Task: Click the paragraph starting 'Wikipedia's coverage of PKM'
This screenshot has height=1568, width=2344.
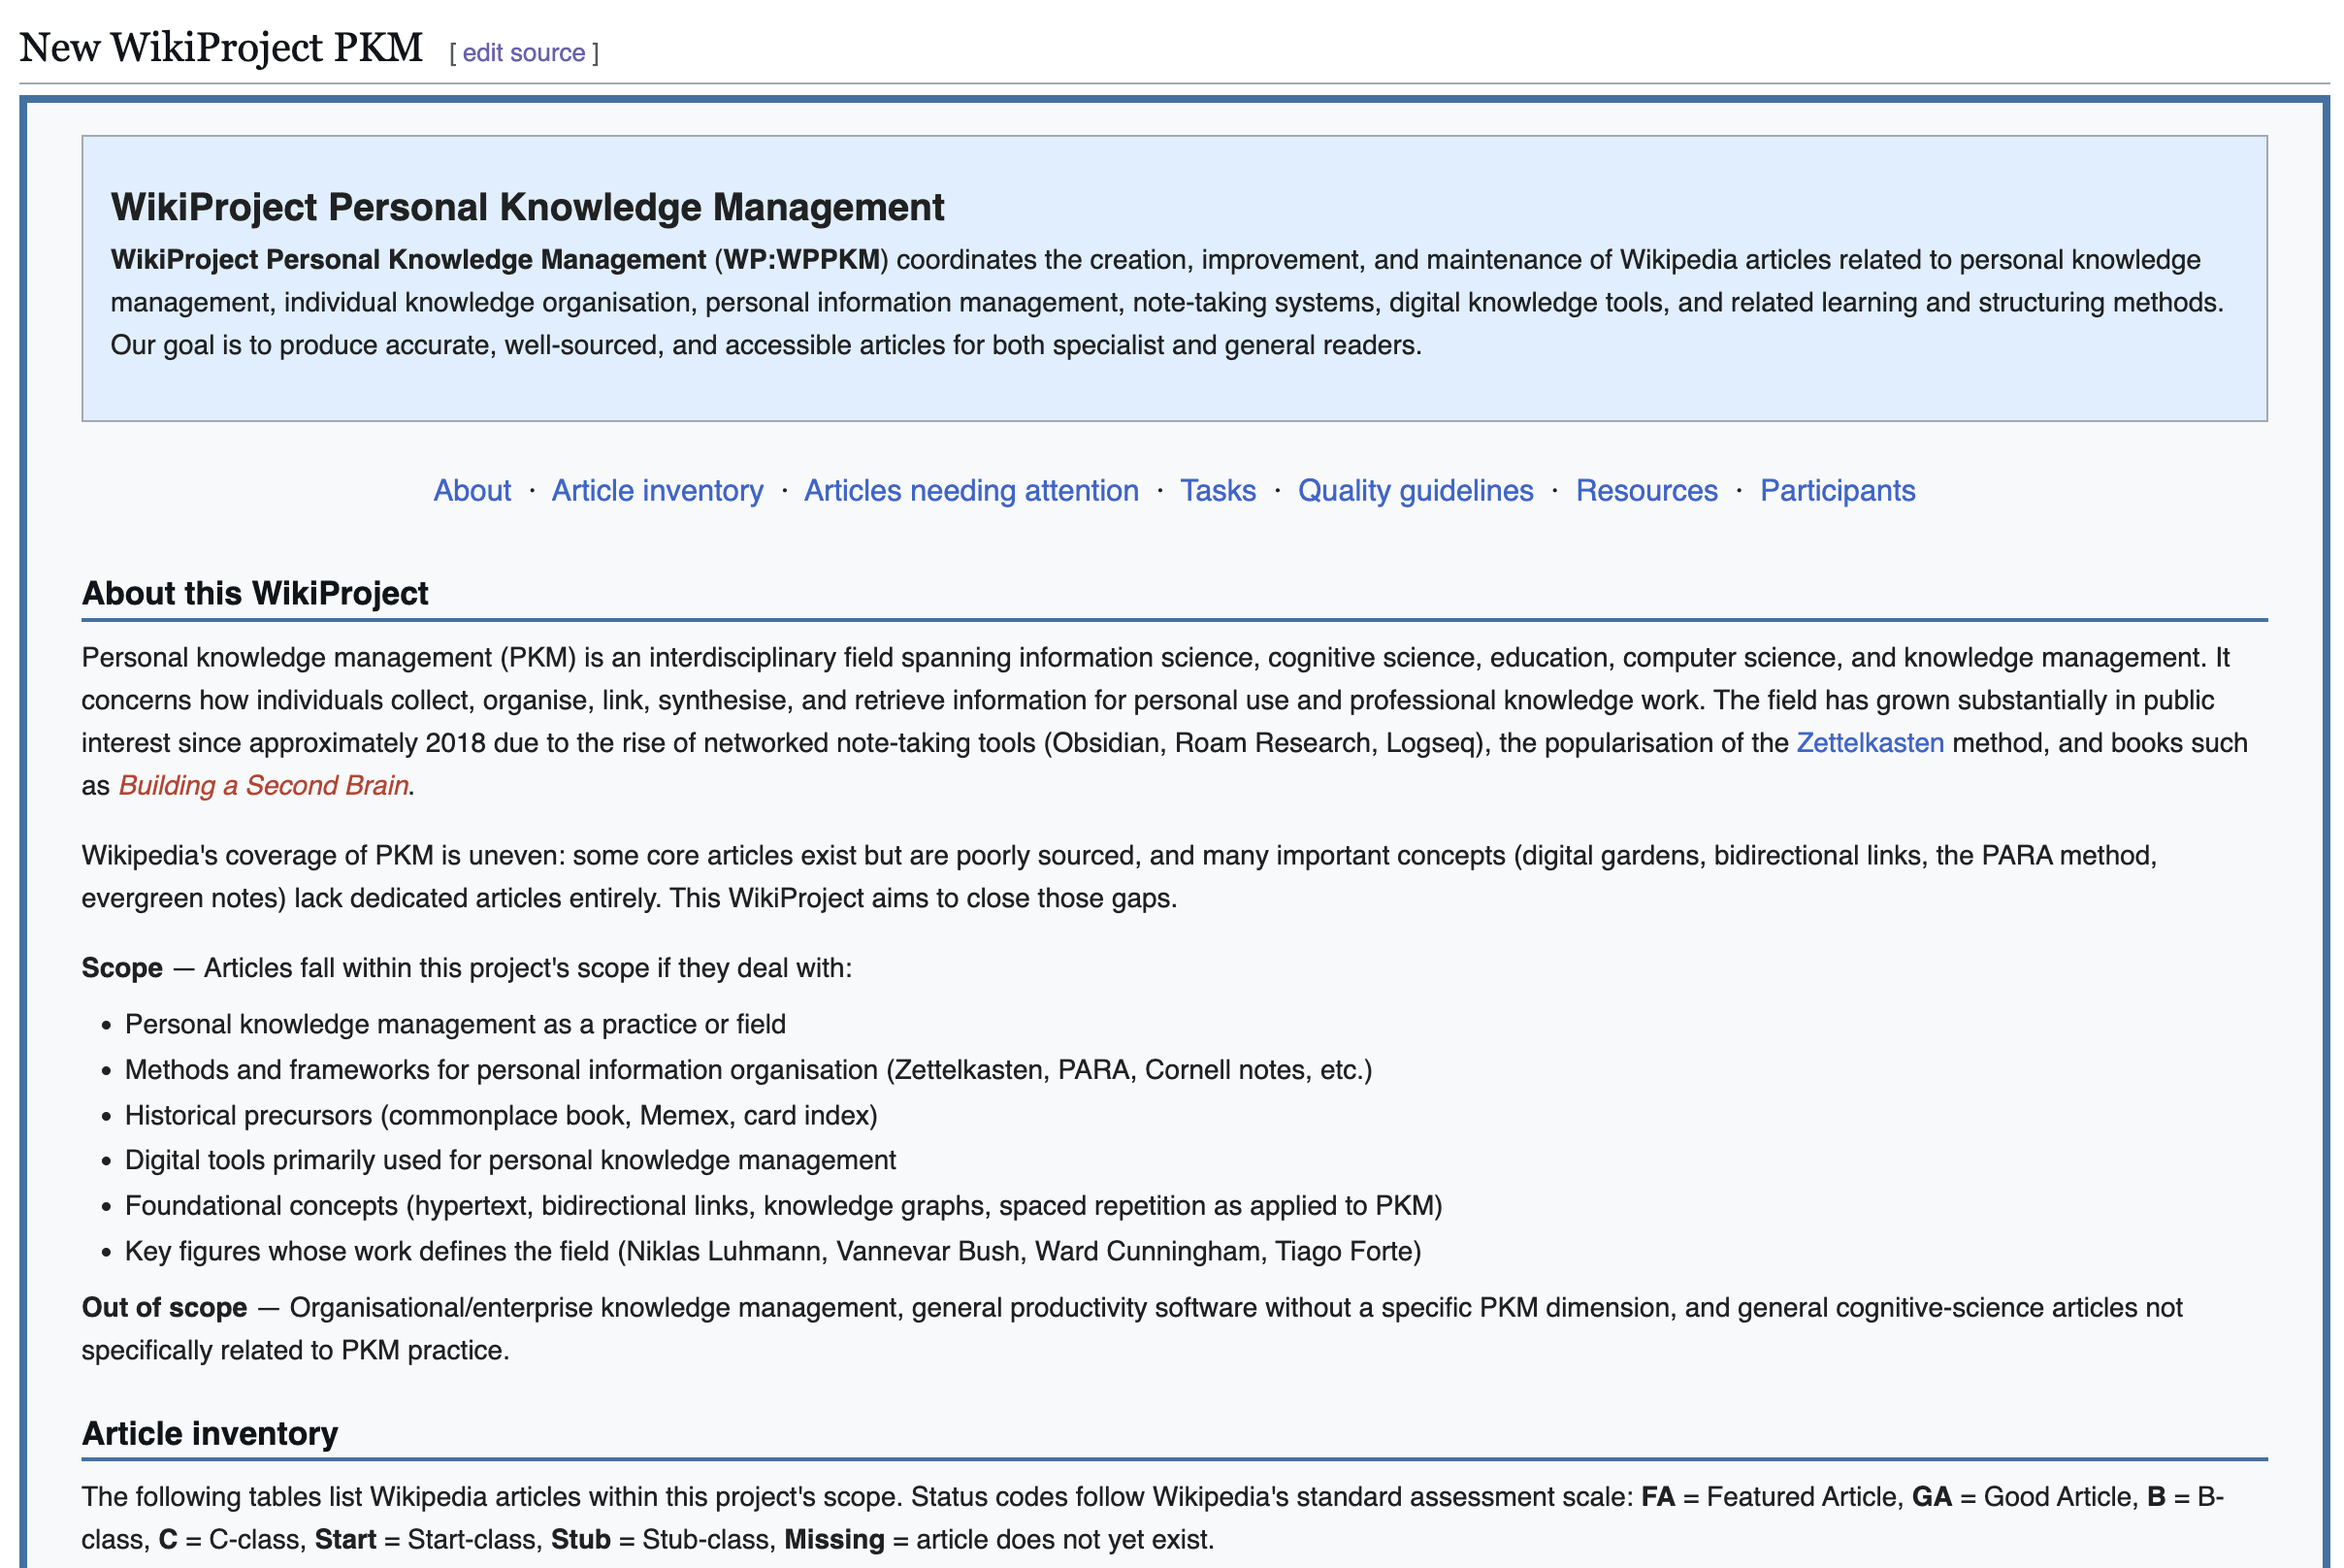Action: coord(1120,877)
